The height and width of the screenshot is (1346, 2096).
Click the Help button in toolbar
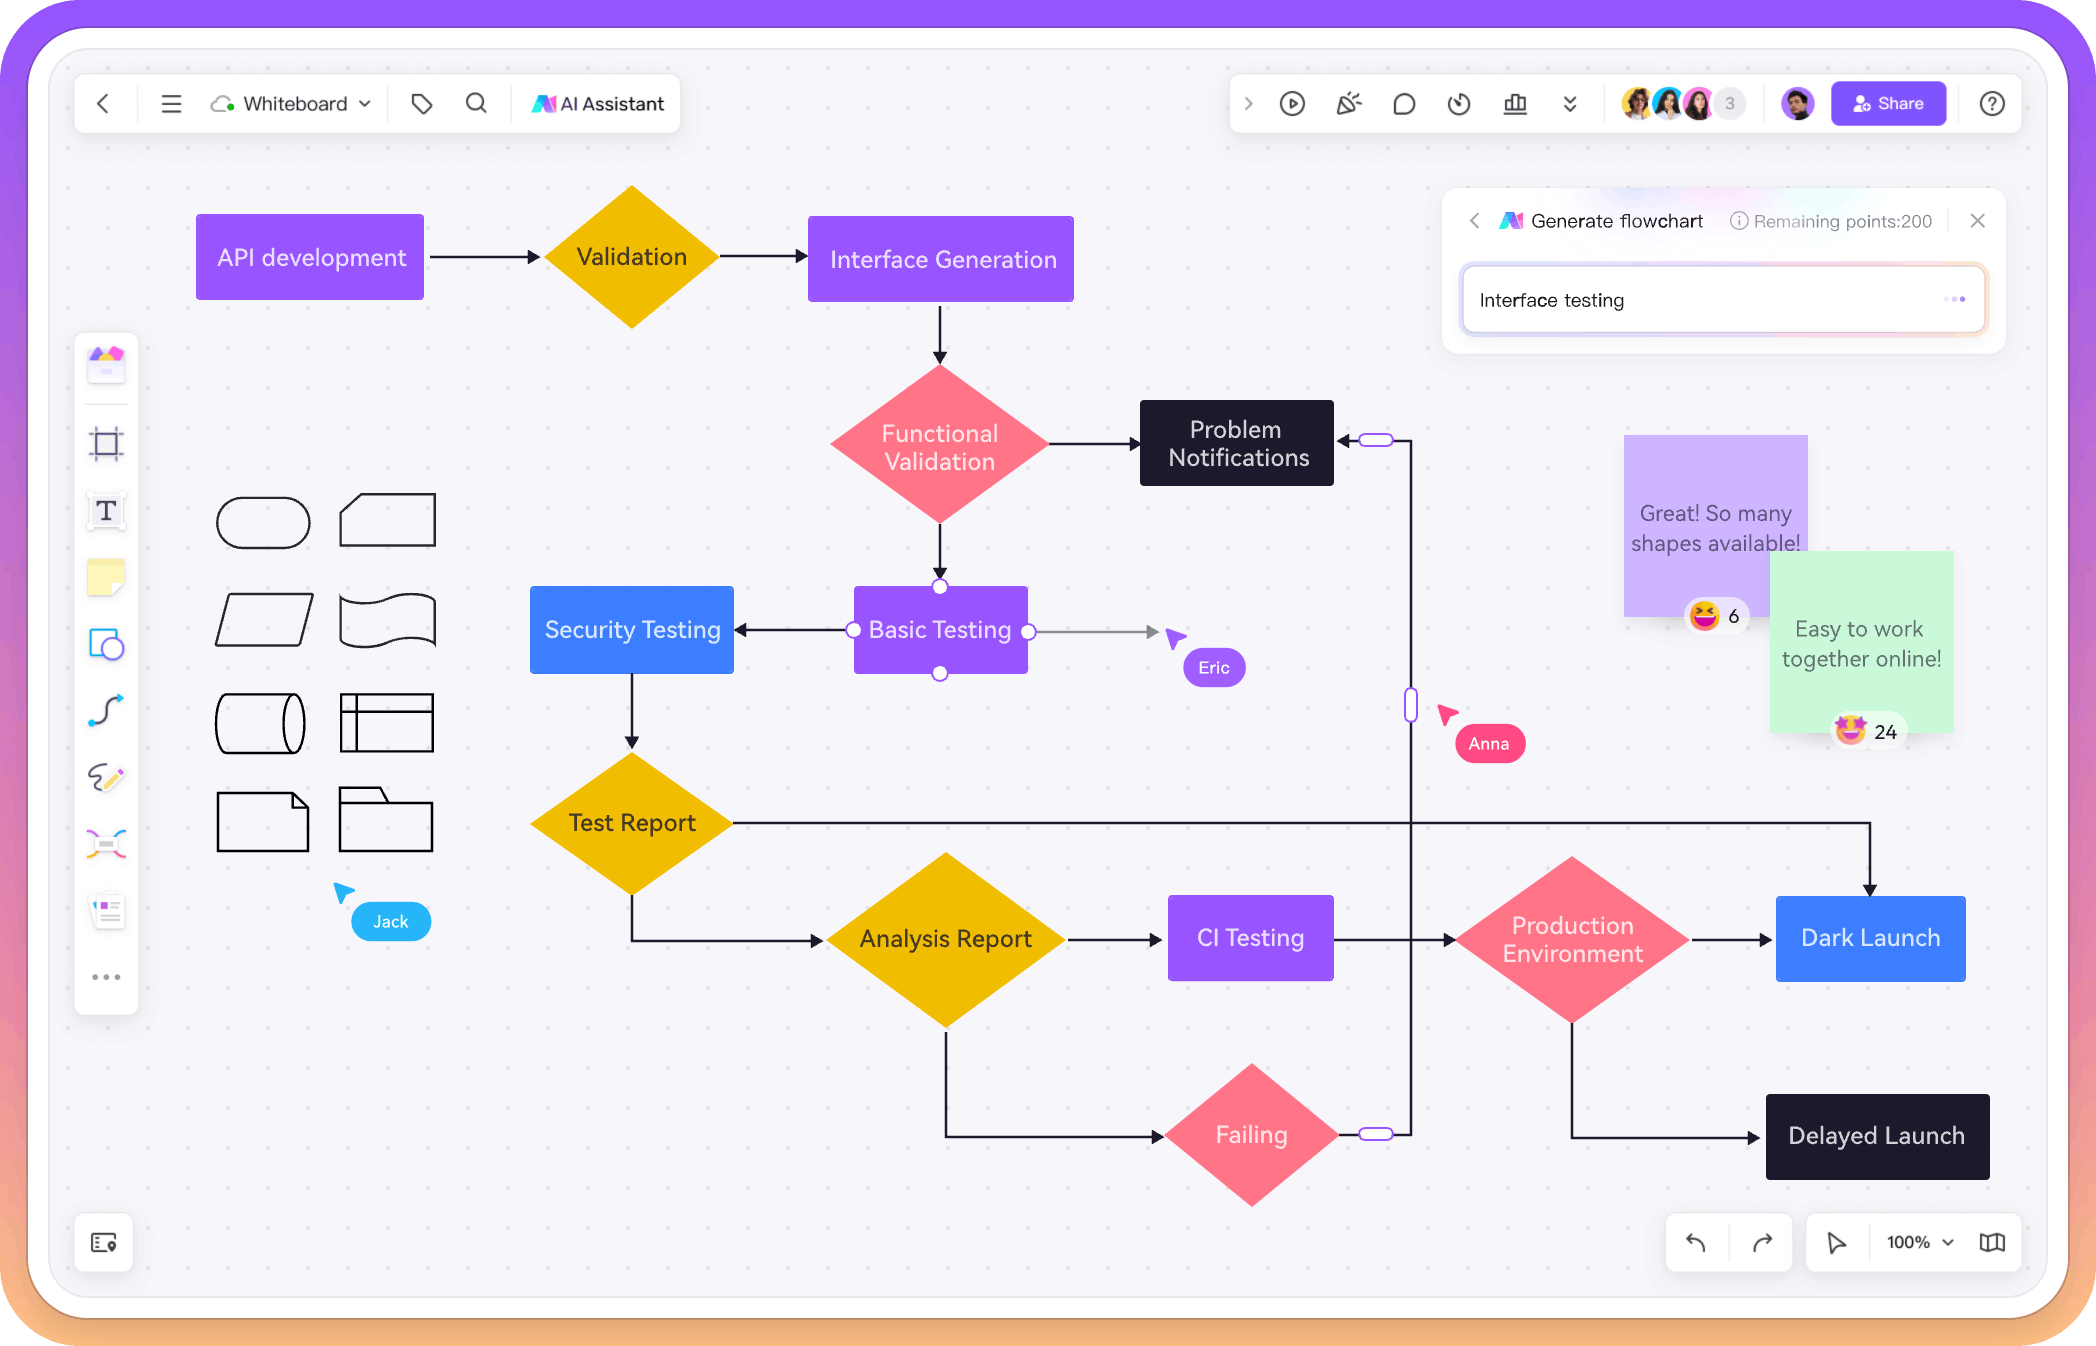1994,102
